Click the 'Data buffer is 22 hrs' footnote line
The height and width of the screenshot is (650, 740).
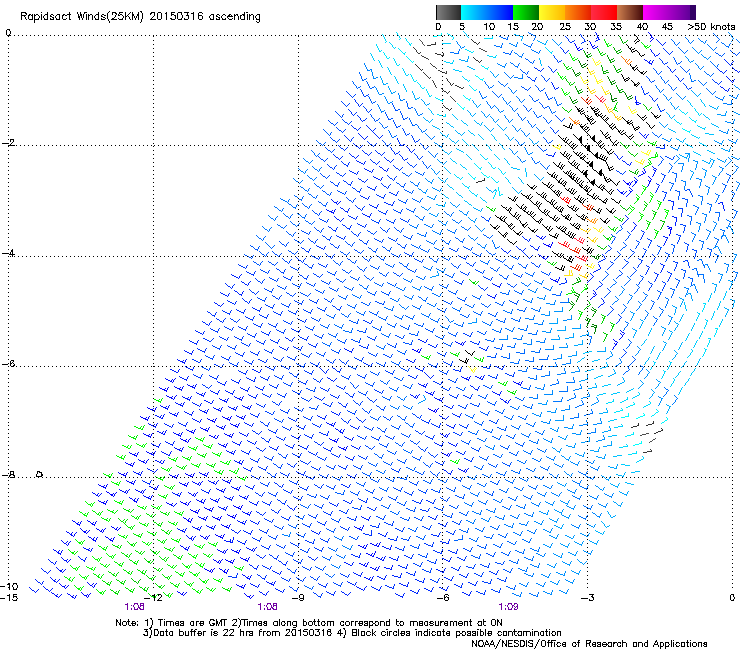point(352,633)
